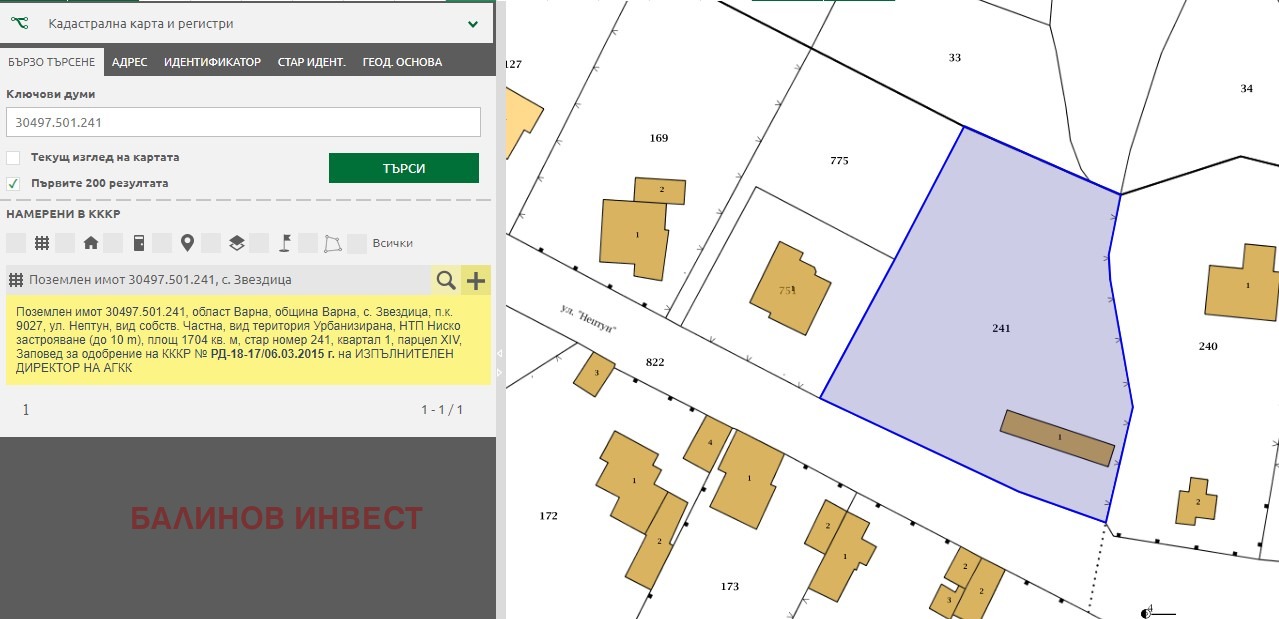Select the stacked layers filter icon
This screenshot has width=1279, height=619.
point(236,243)
